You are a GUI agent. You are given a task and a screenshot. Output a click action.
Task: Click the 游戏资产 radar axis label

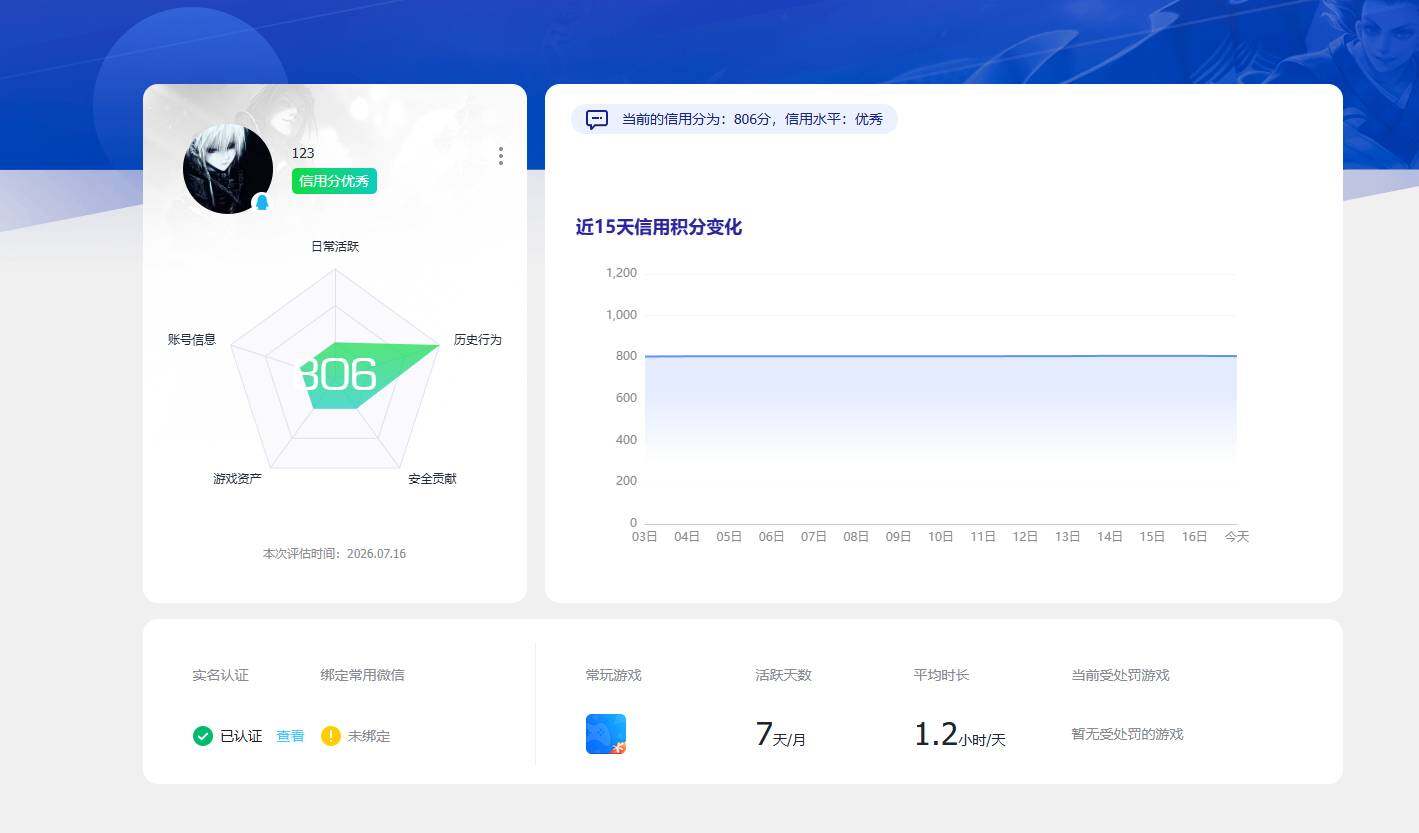[237, 479]
